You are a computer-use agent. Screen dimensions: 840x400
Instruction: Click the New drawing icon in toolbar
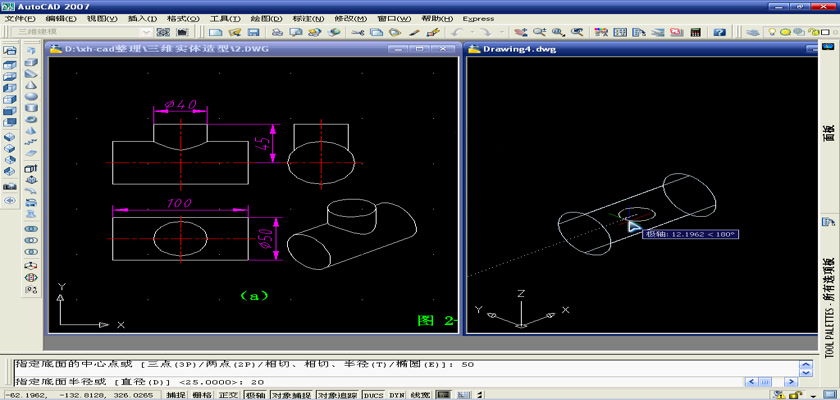click(215, 32)
